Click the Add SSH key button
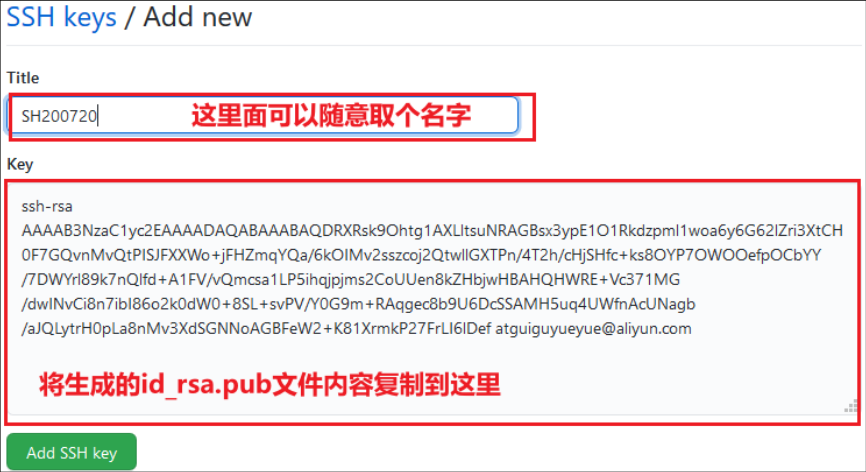866x472 pixels. click(72, 452)
